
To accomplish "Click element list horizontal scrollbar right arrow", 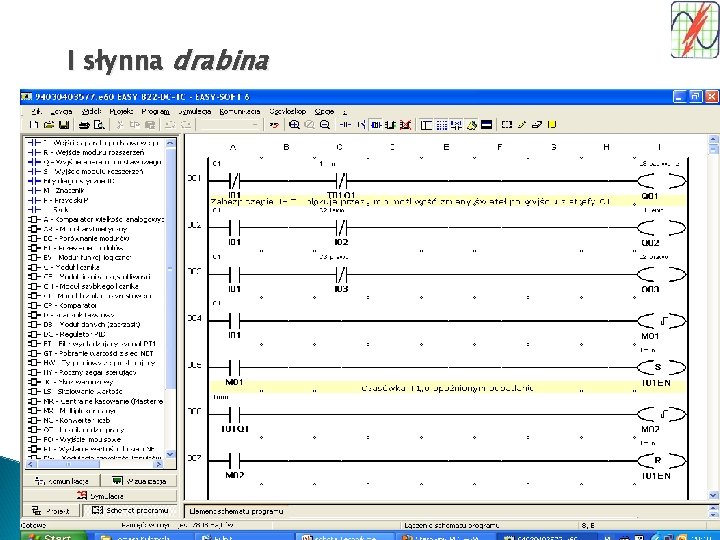I will coord(159,464).
